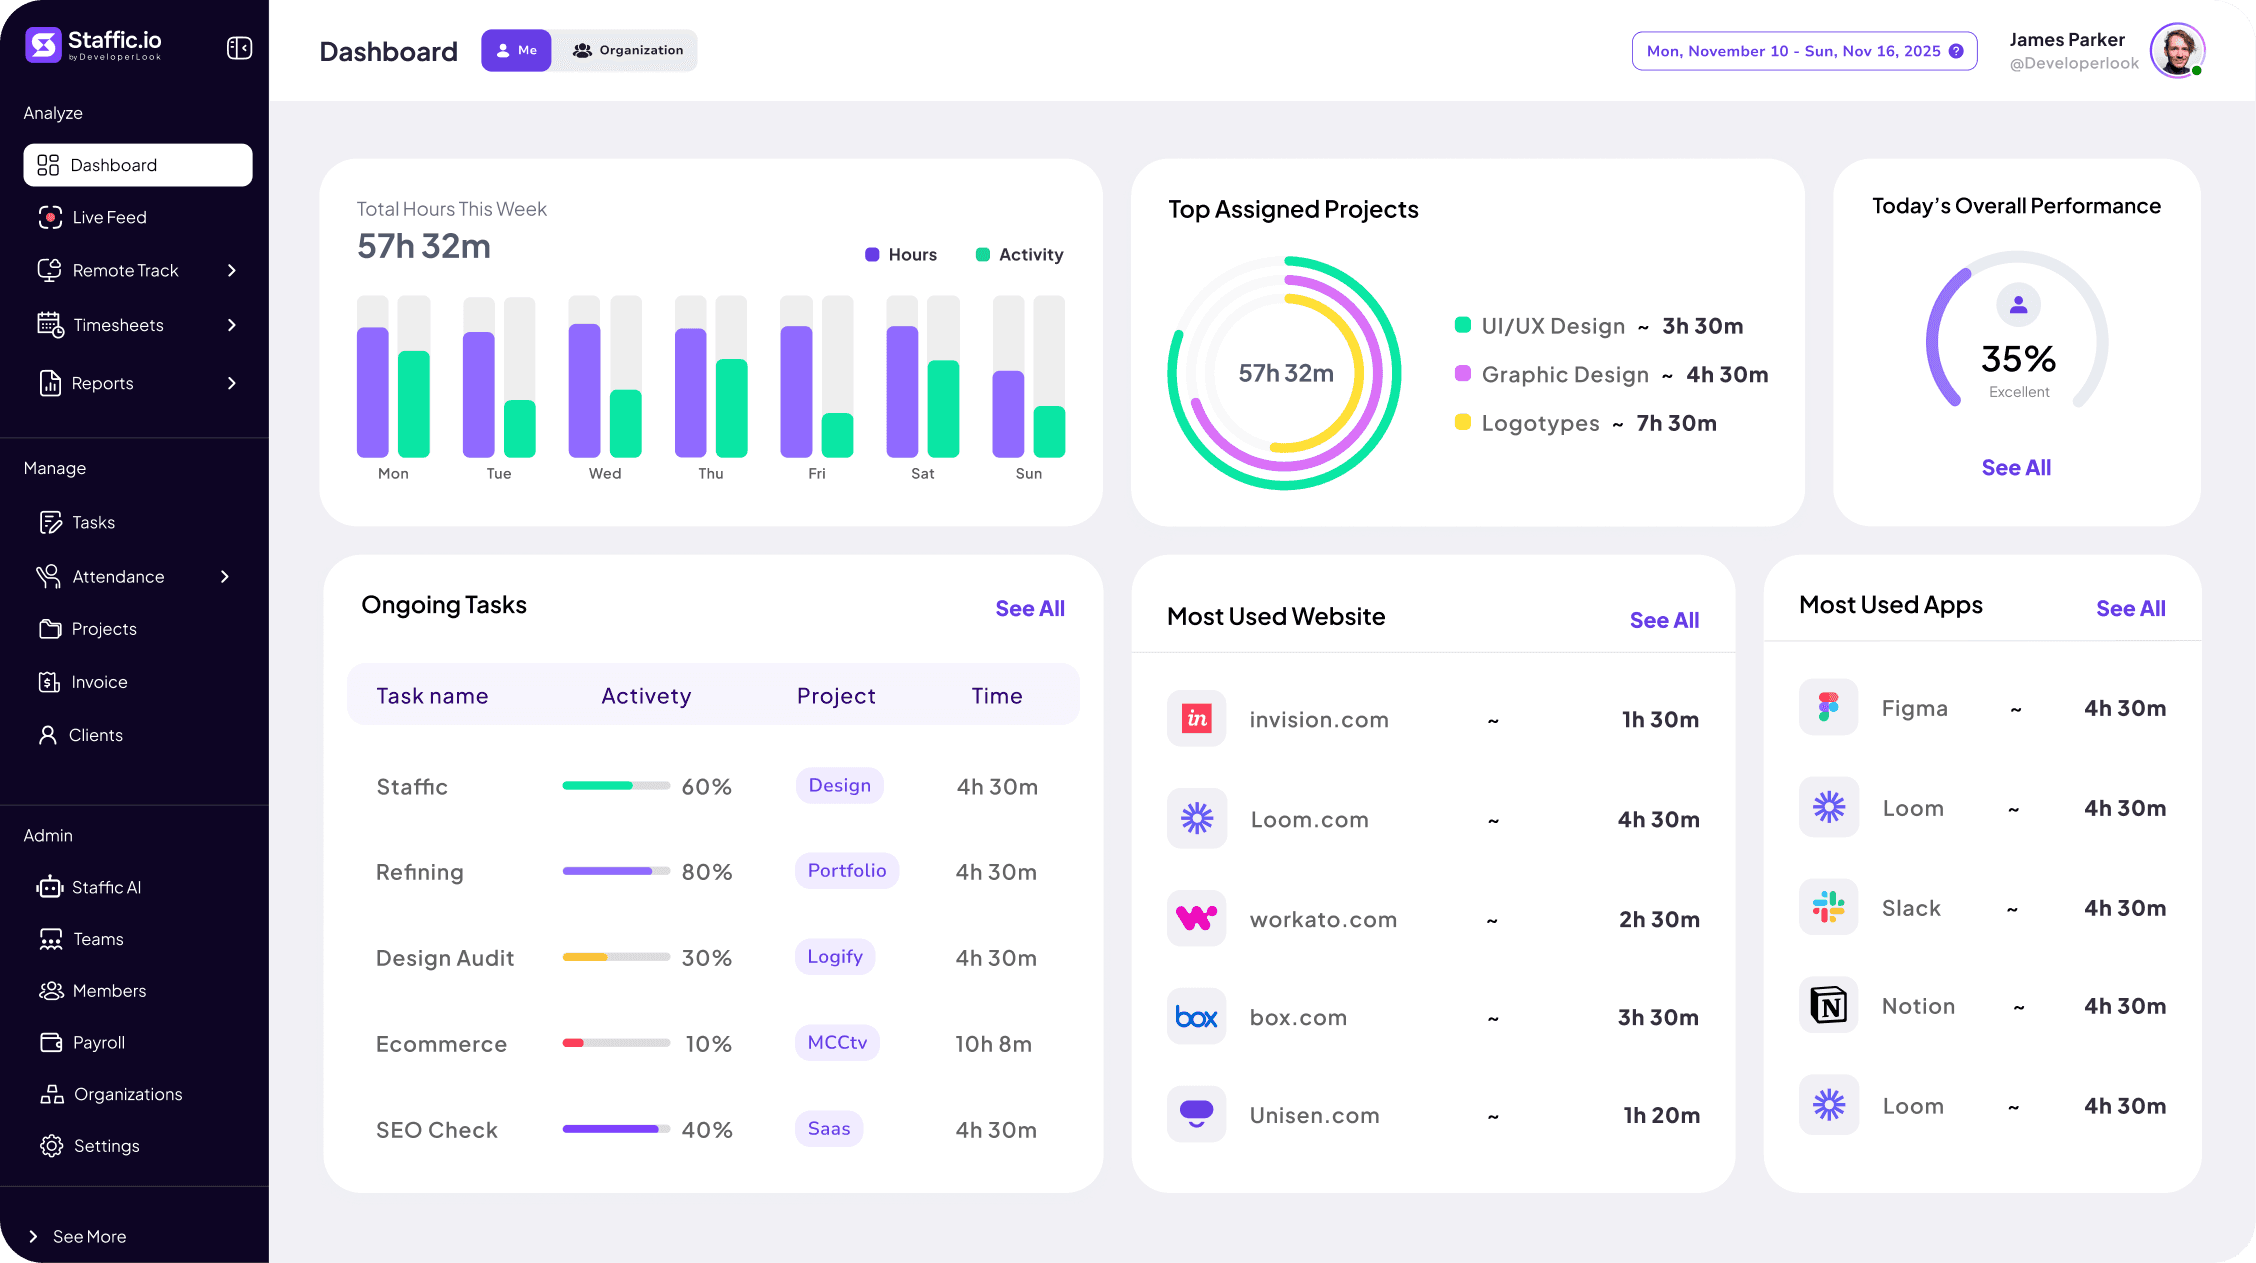
Task: Click the Refining task progress bar
Action: pos(616,871)
